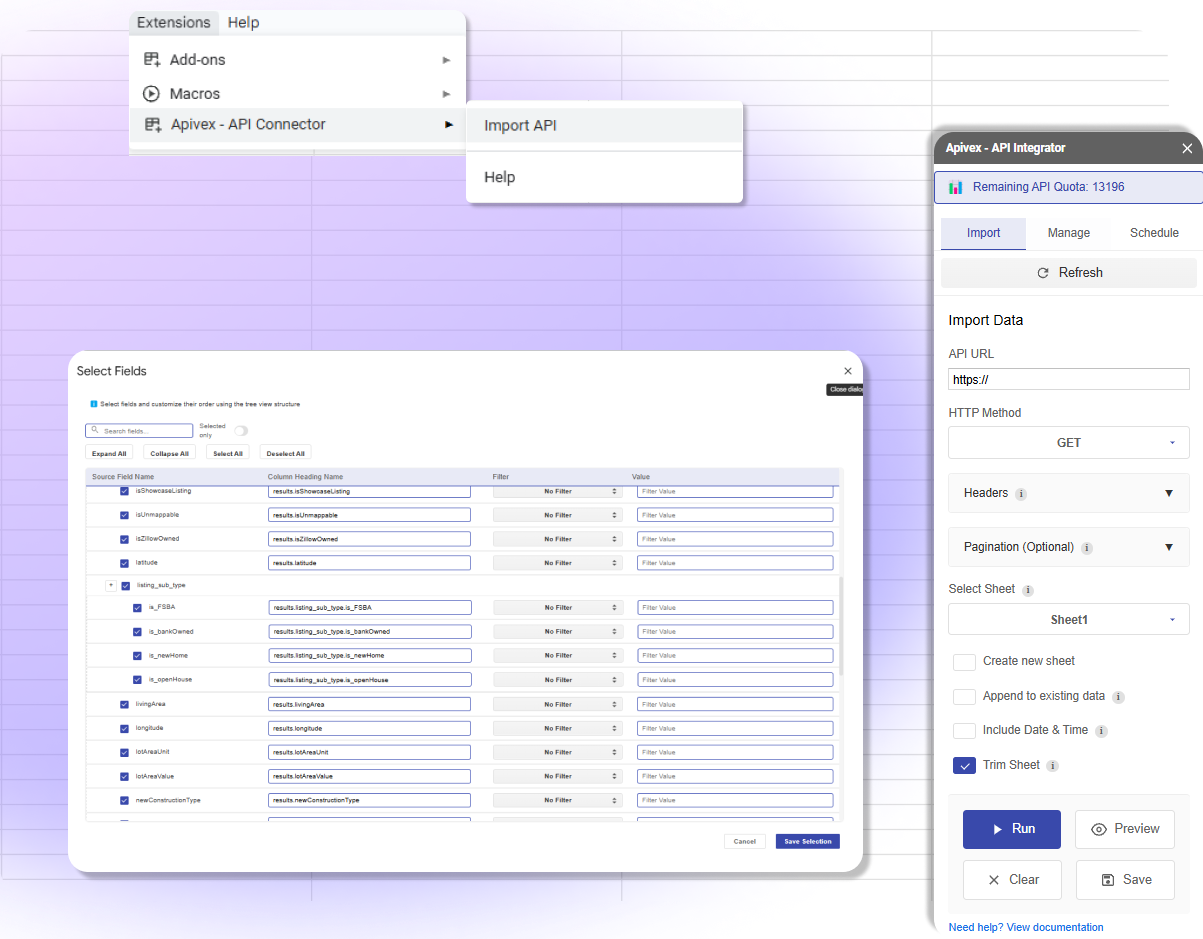
Task: Open the Extensions menu
Action: [x=174, y=22]
